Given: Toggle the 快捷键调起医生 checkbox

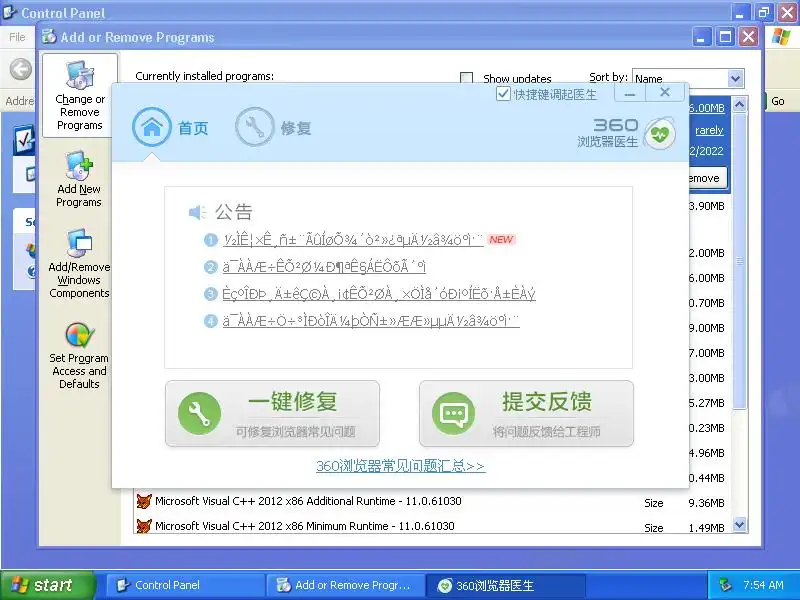Looking at the screenshot, I should tap(503, 94).
